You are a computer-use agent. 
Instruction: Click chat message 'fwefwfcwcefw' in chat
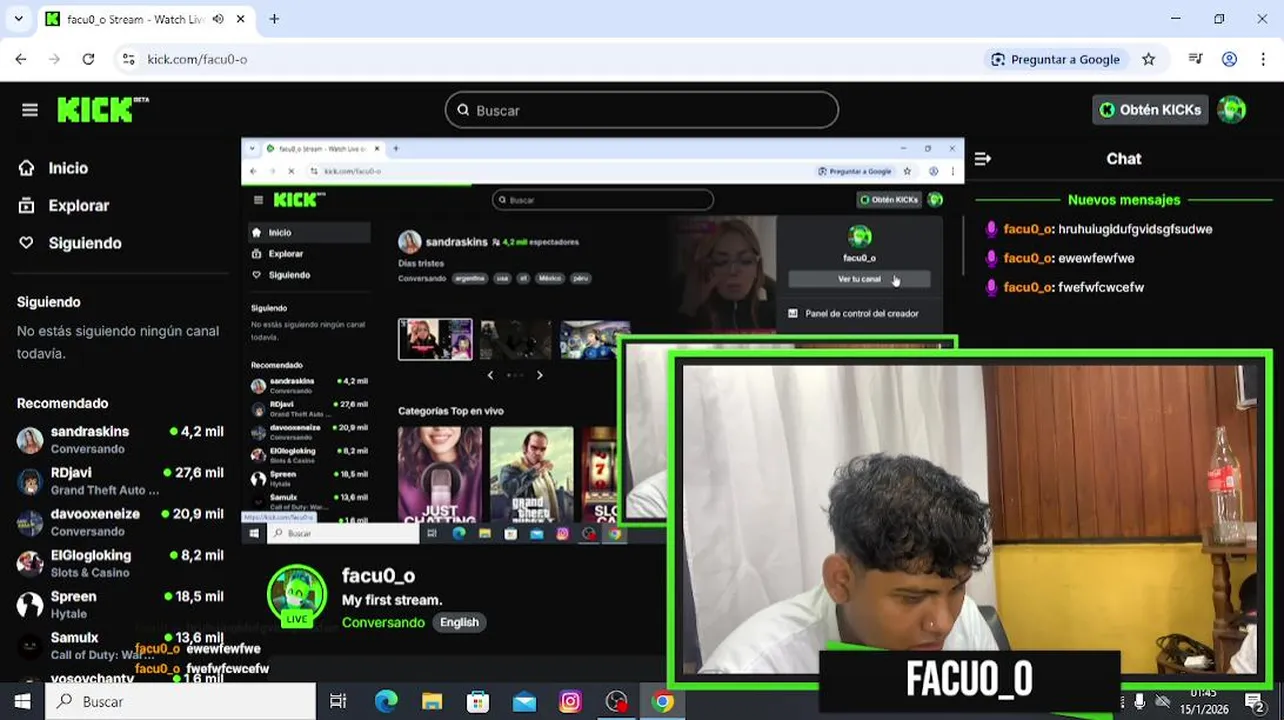coord(1101,287)
